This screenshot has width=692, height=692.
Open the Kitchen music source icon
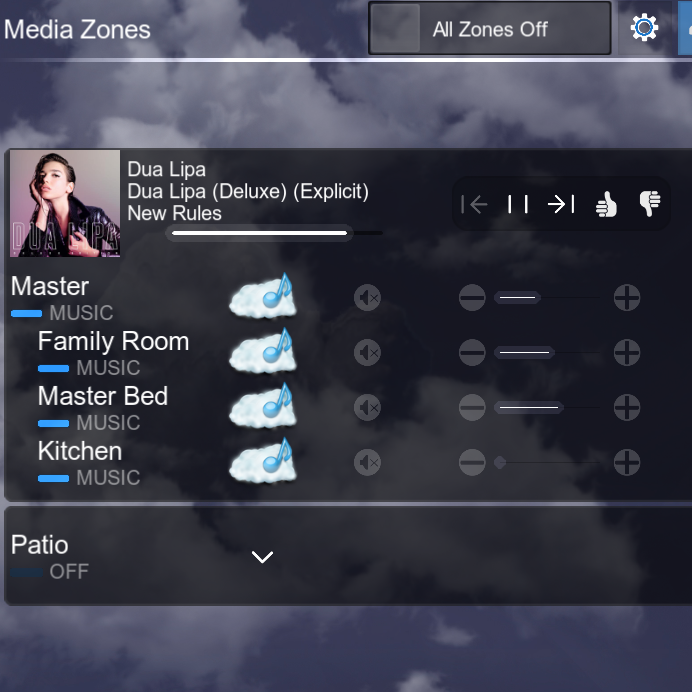click(x=263, y=460)
